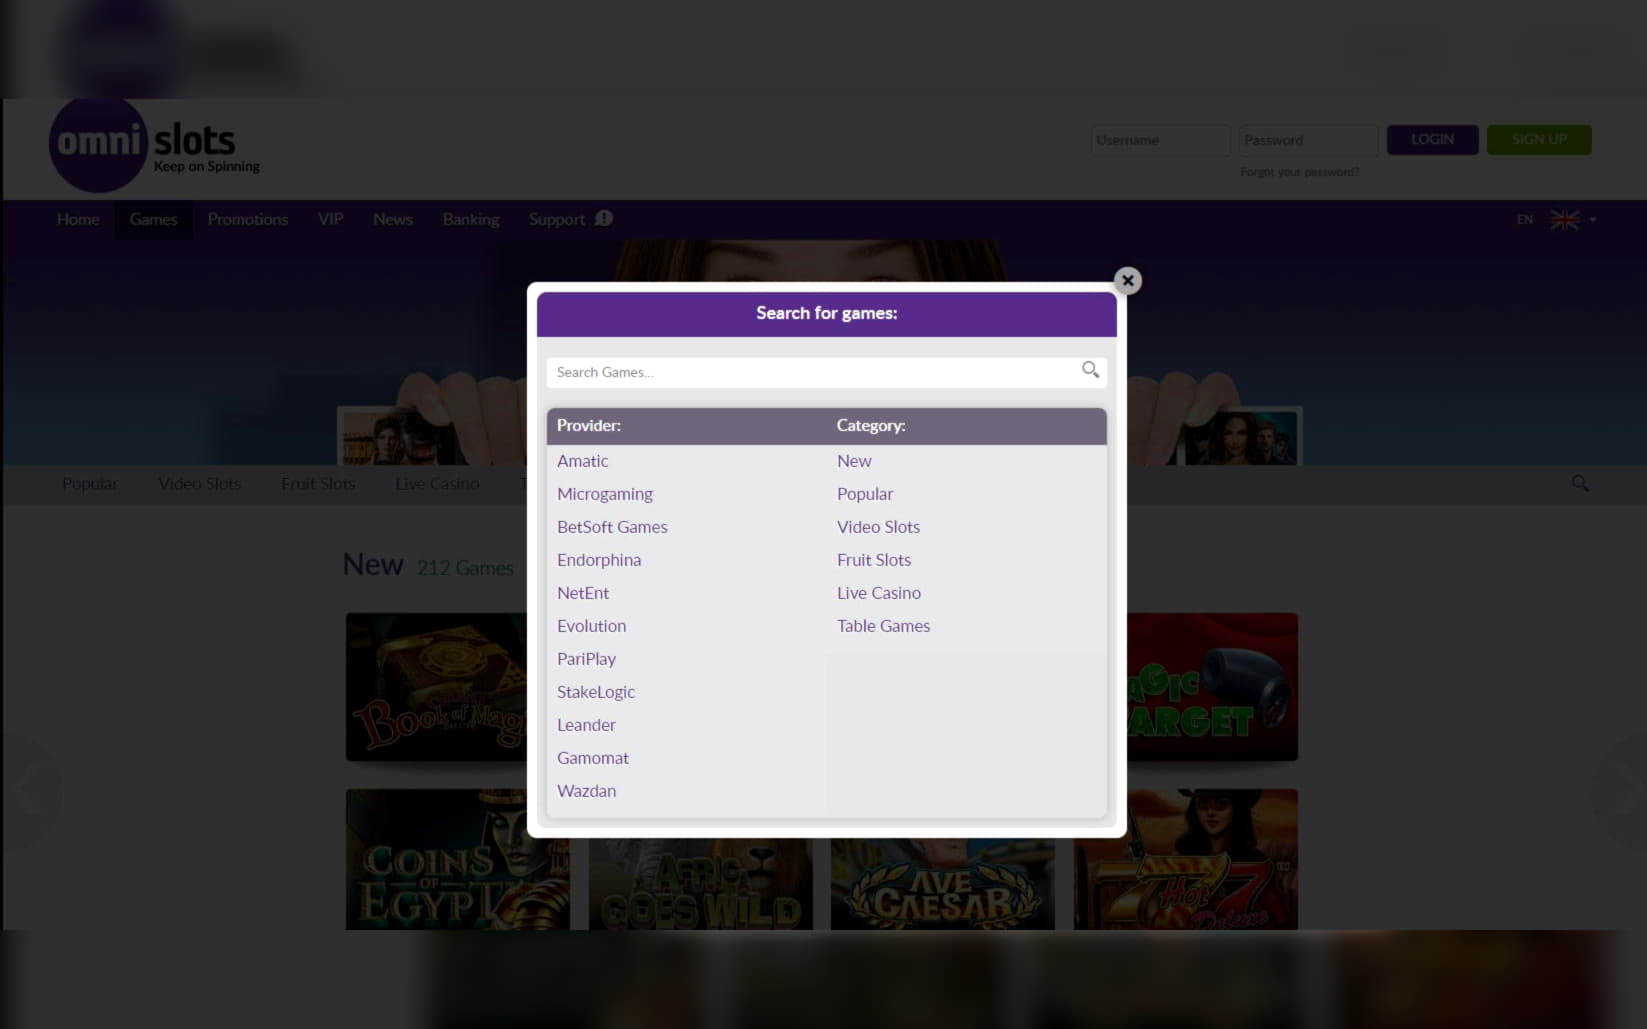
Task: Click the search icon in category bar
Action: (x=1580, y=483)
